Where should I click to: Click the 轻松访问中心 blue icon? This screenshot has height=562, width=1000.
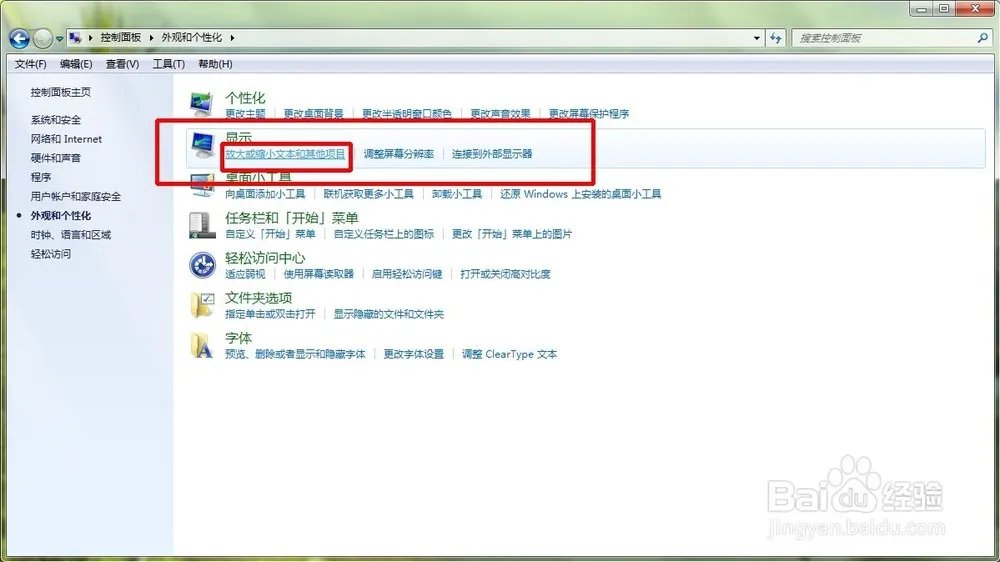coord(203,265)
